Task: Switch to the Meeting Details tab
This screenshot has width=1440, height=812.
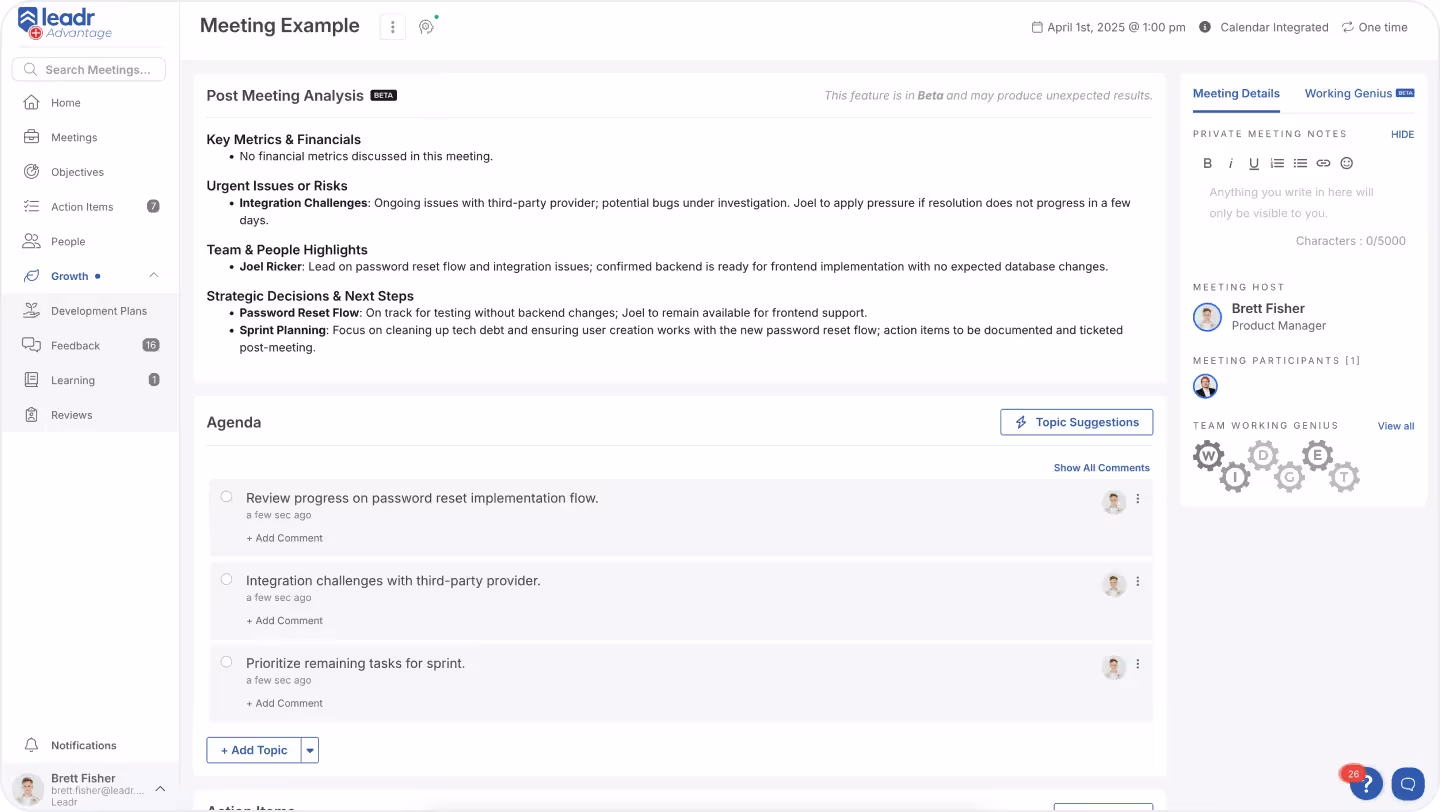Action: pos(1236,93)
